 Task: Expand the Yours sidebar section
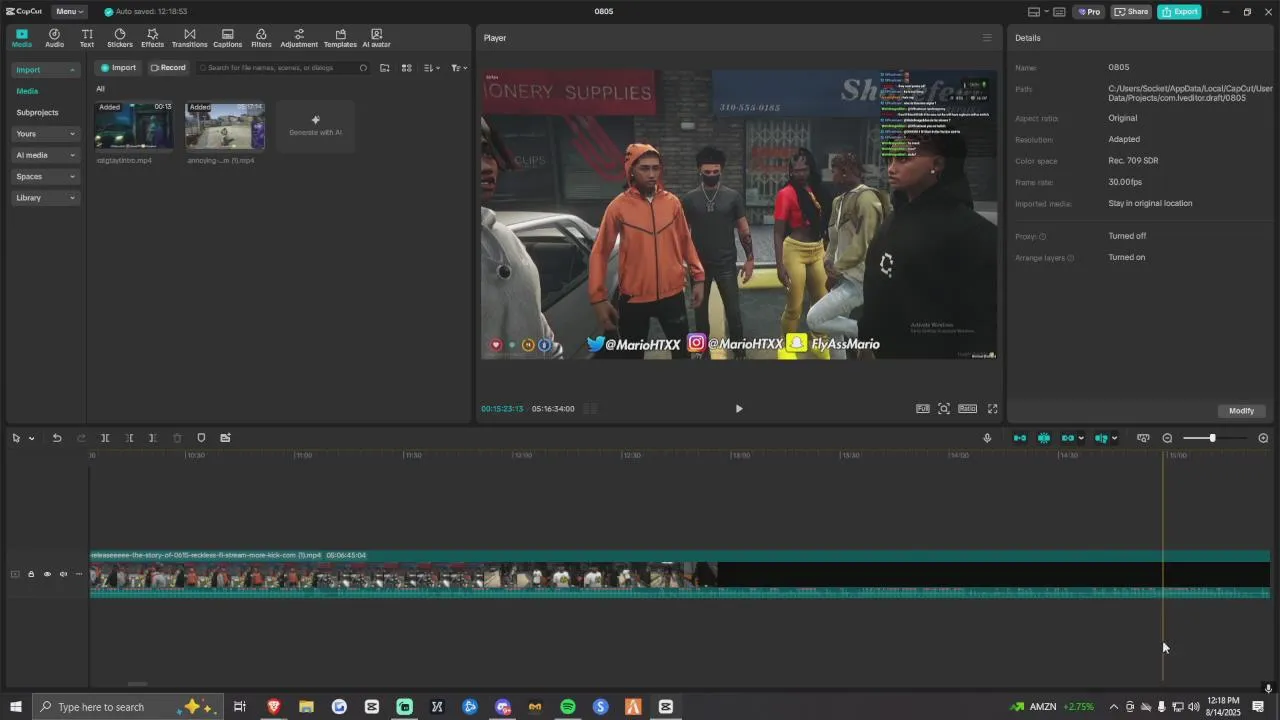click(x=45, y=134)
